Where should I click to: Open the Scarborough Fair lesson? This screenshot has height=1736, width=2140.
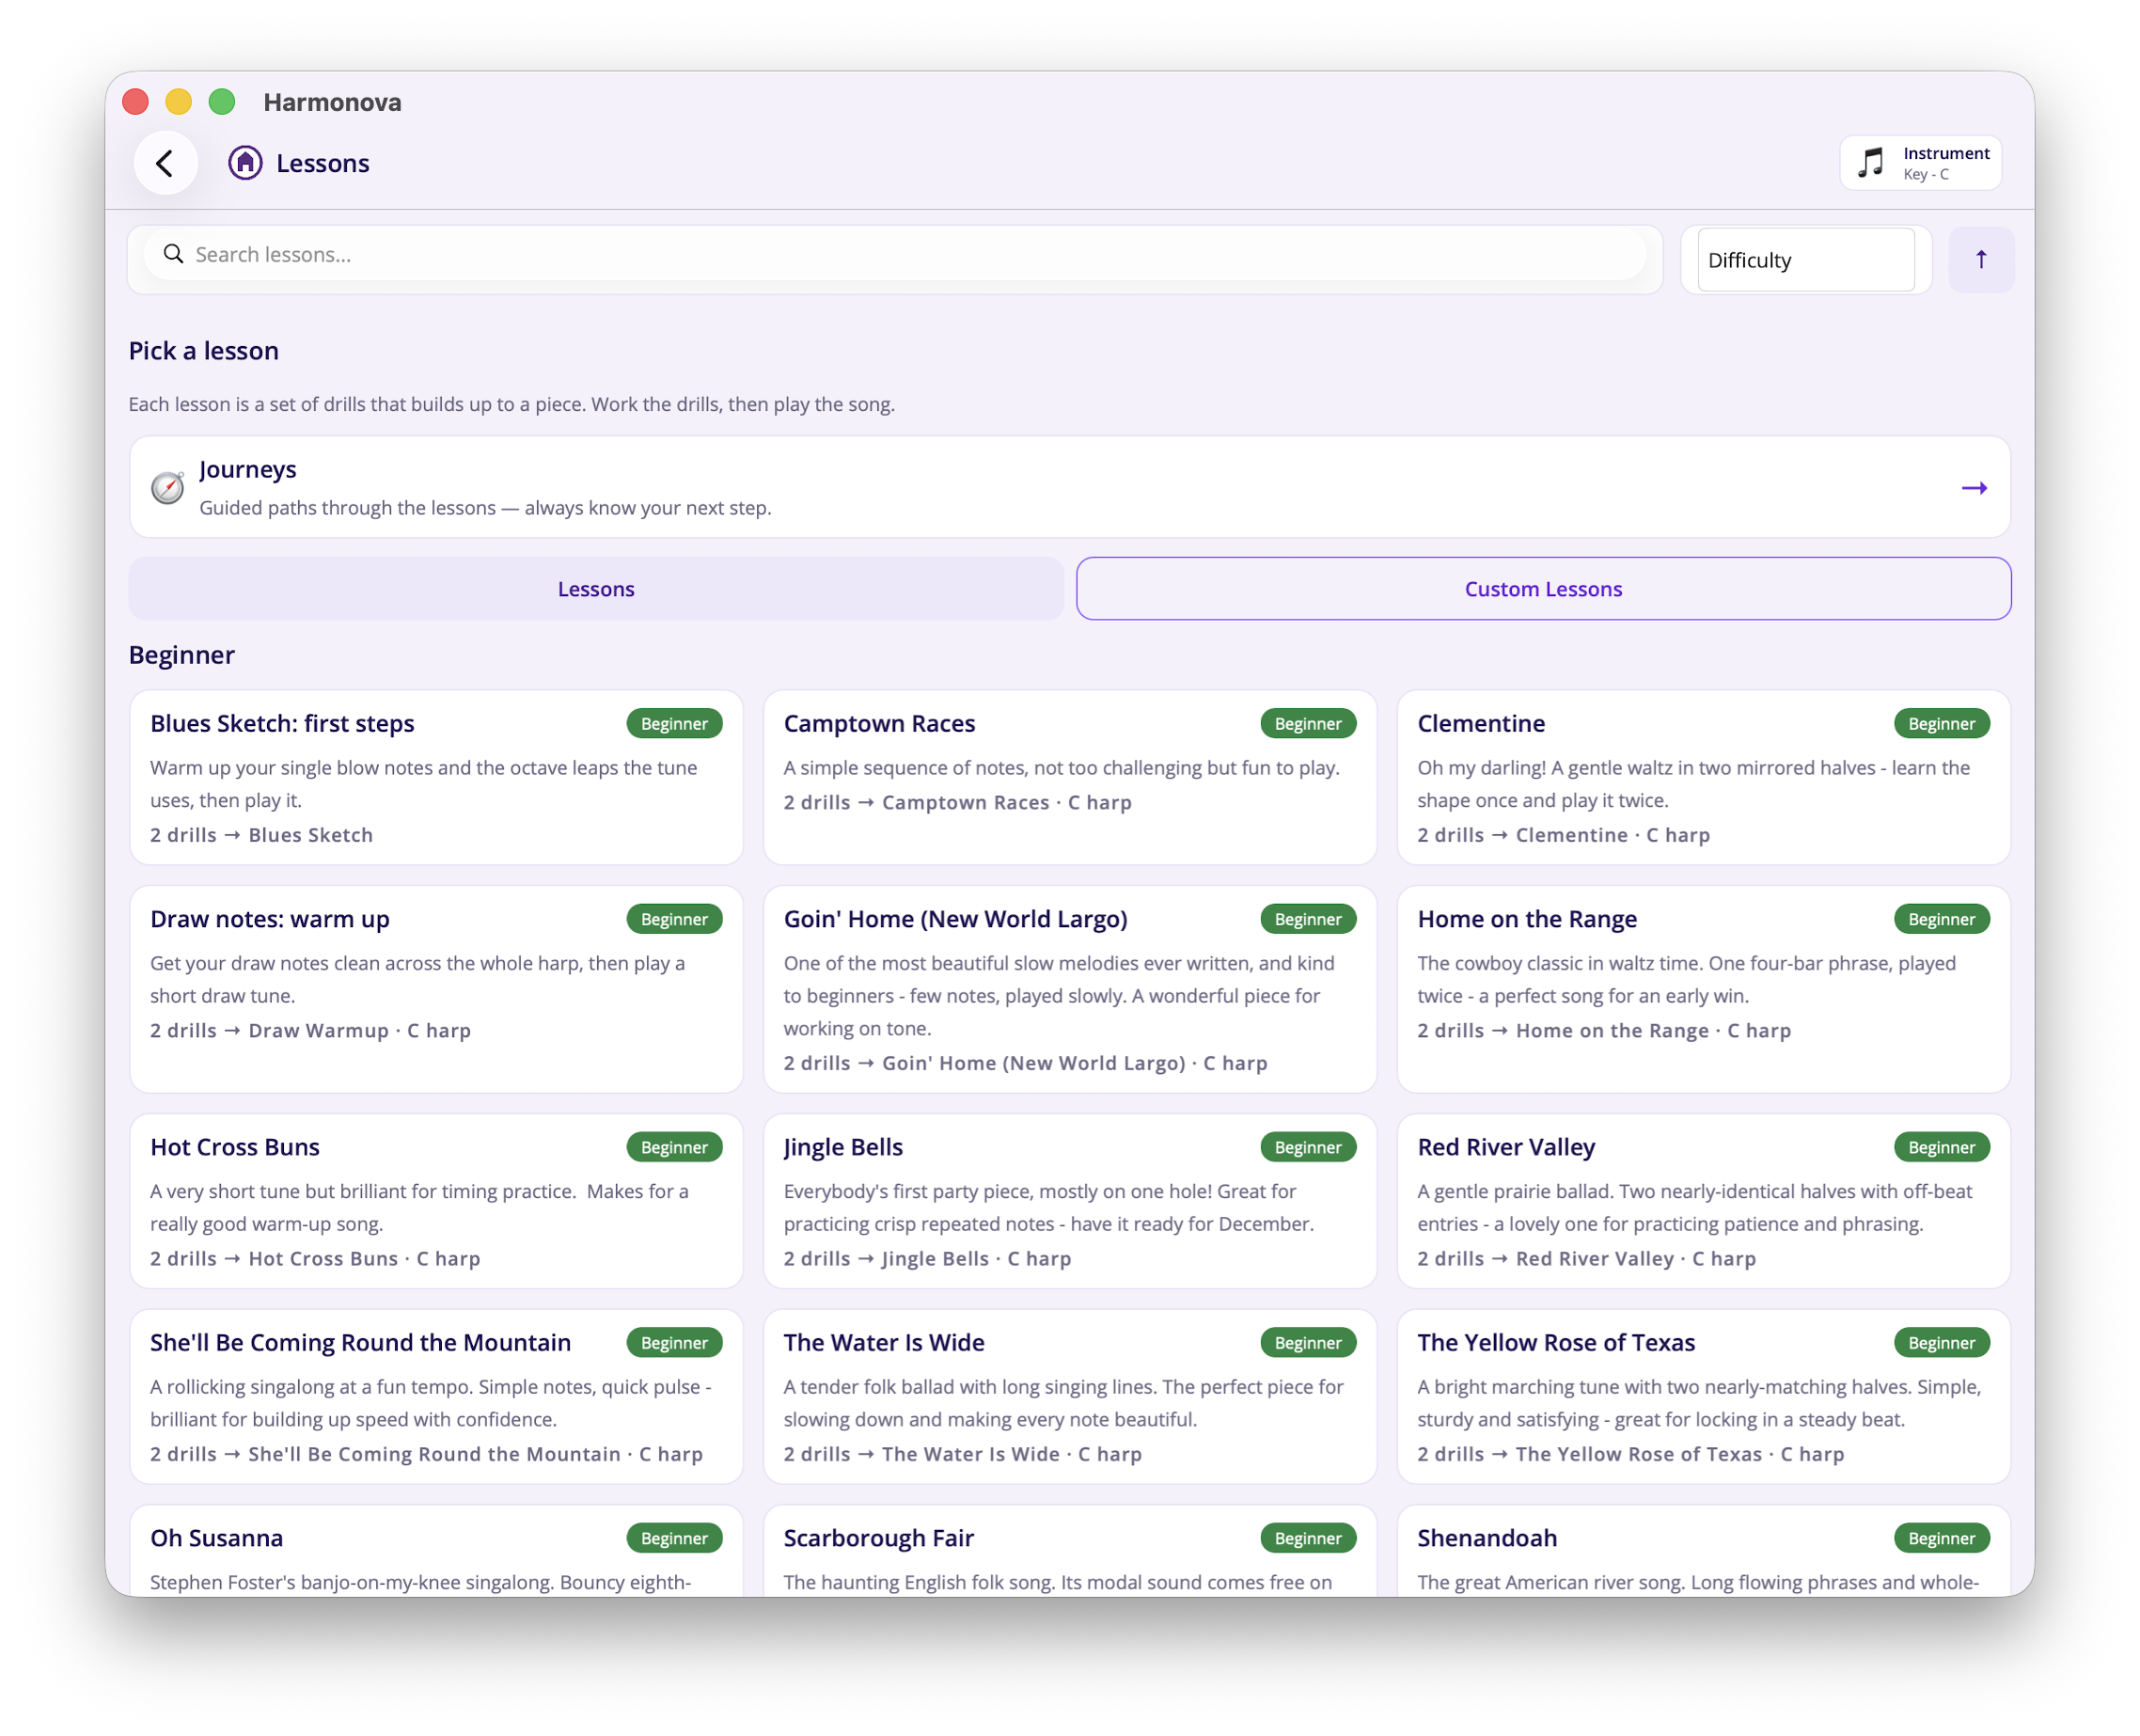[x=1069, y=1550]
